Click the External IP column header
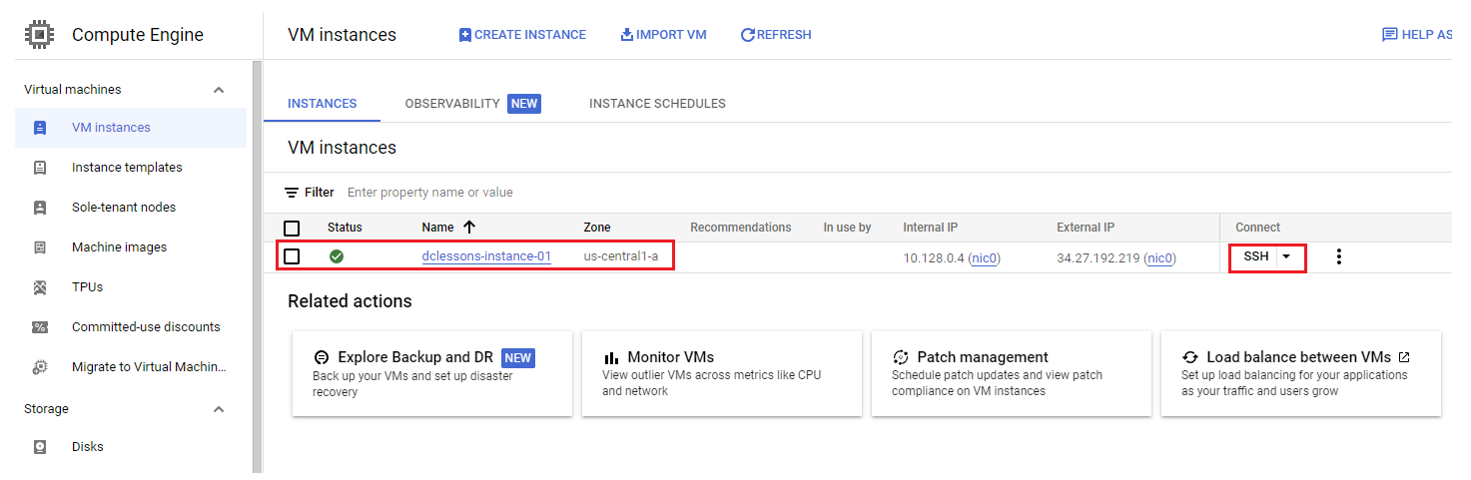 coord(1085,228)
